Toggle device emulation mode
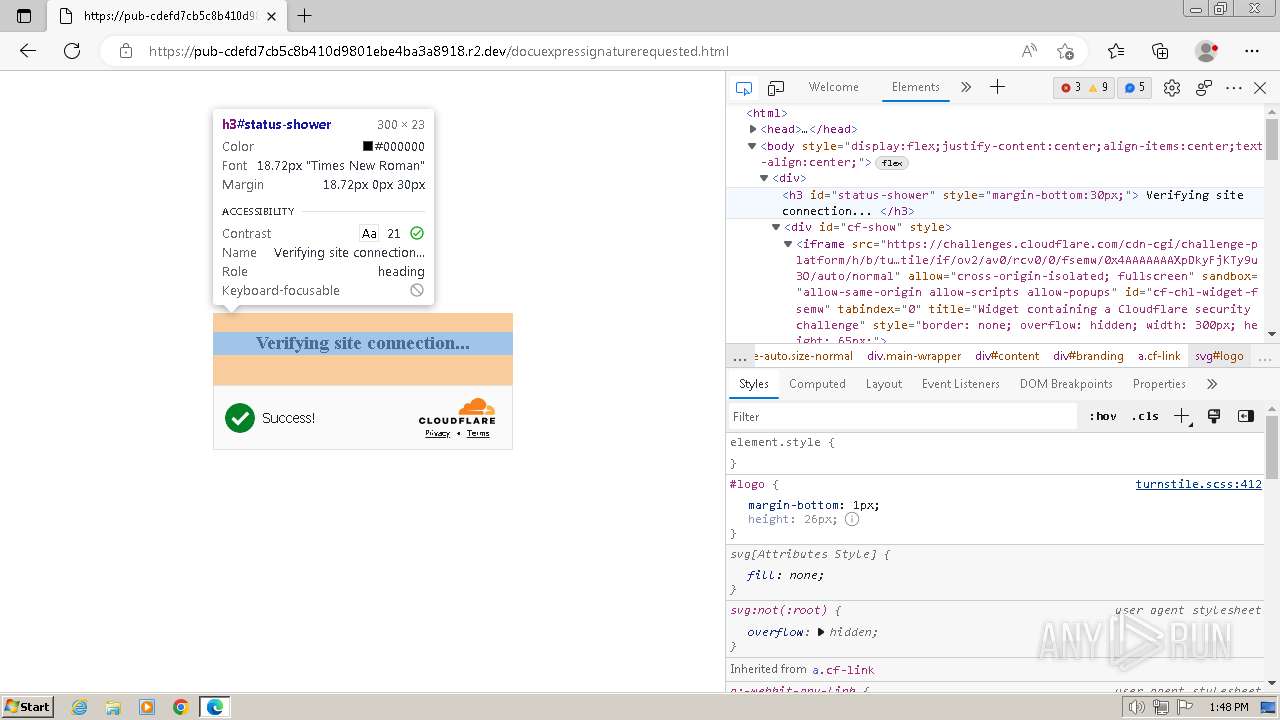This screenshot has width=1280, height=720. click(776, 88)
